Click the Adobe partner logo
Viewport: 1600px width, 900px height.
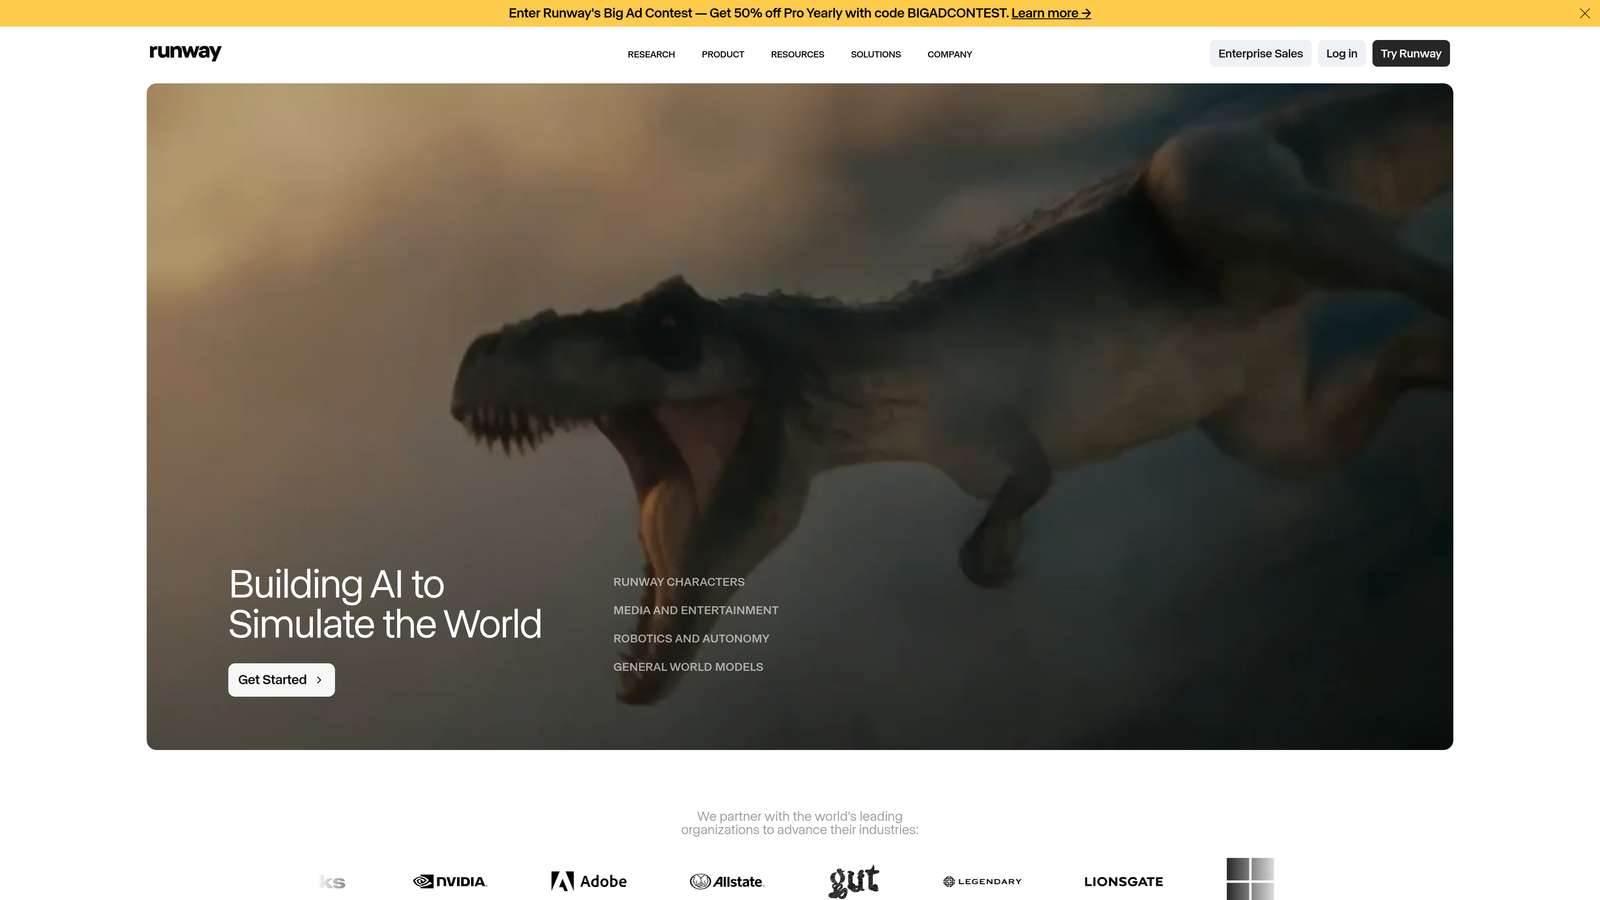click(589, 881)
